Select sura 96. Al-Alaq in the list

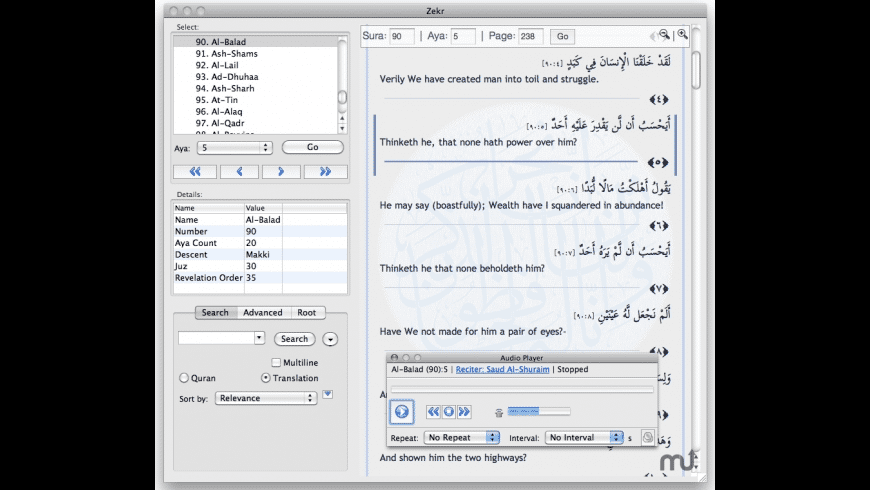tap(256, 112)
